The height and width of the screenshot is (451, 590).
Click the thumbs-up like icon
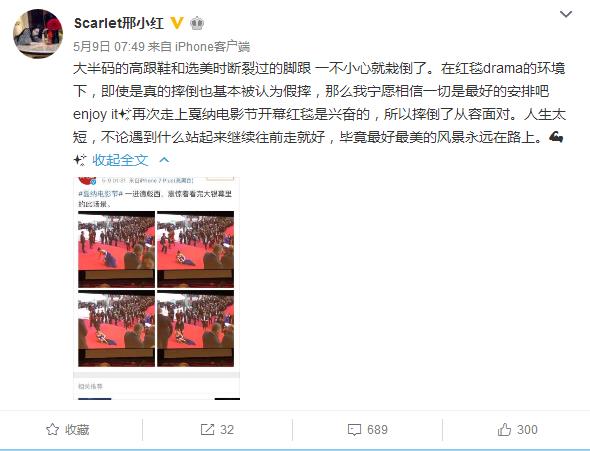coord(504,430)
